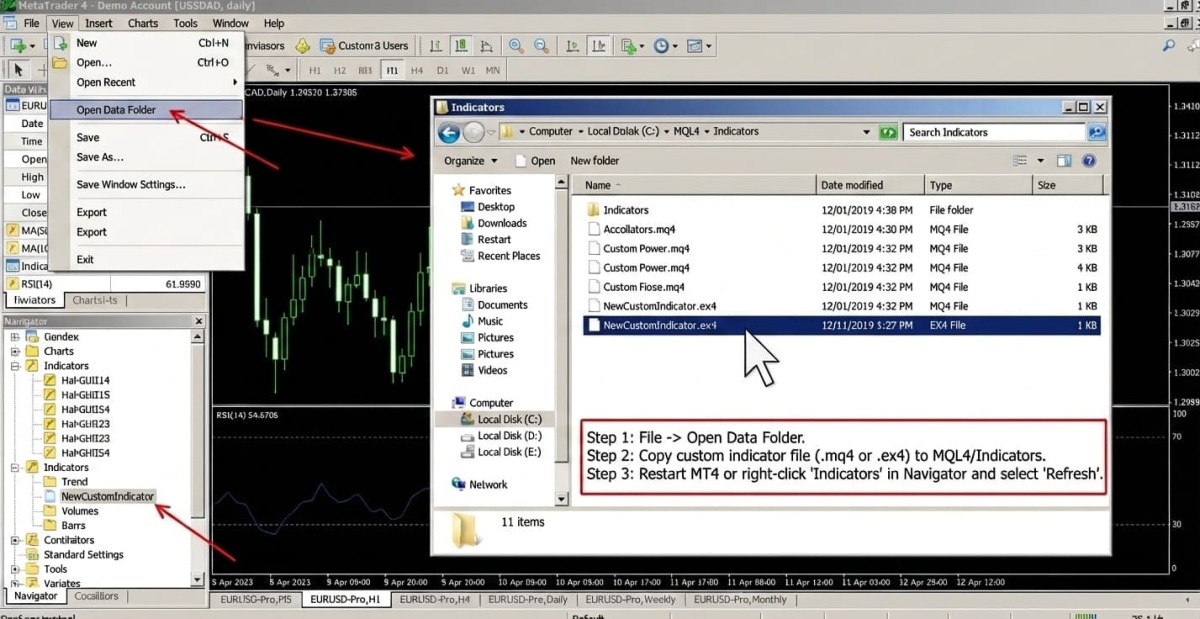Click the explorer sidebar scrollbar
Image resolution: width=1200 pixels, height=619 pixels.
pos(561,340)
